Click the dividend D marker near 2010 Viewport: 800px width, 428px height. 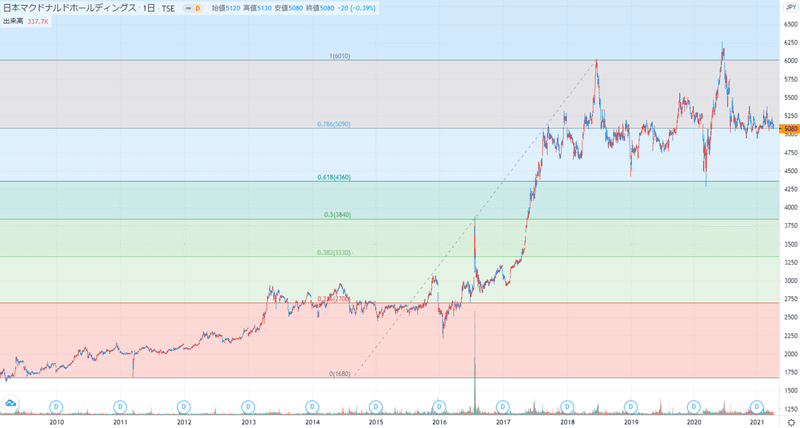pos(56,407)
